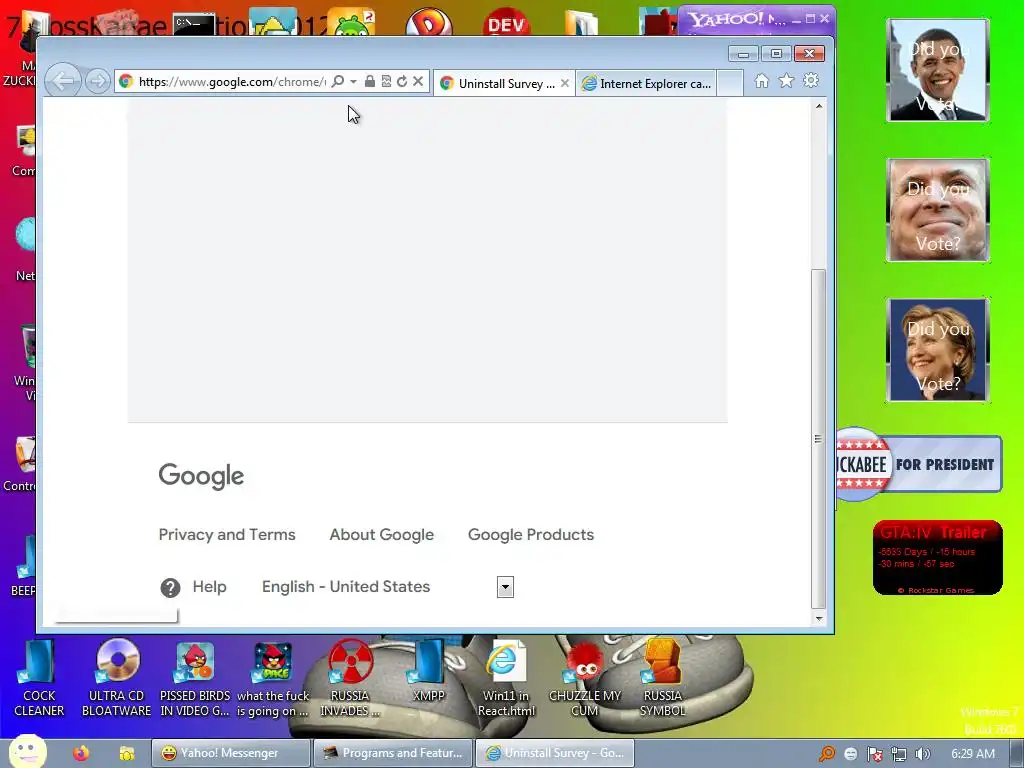1024x768 pixels.
Task: Open the RUSSIA SYMBOL desktop icon
Action: coord(662,678)
